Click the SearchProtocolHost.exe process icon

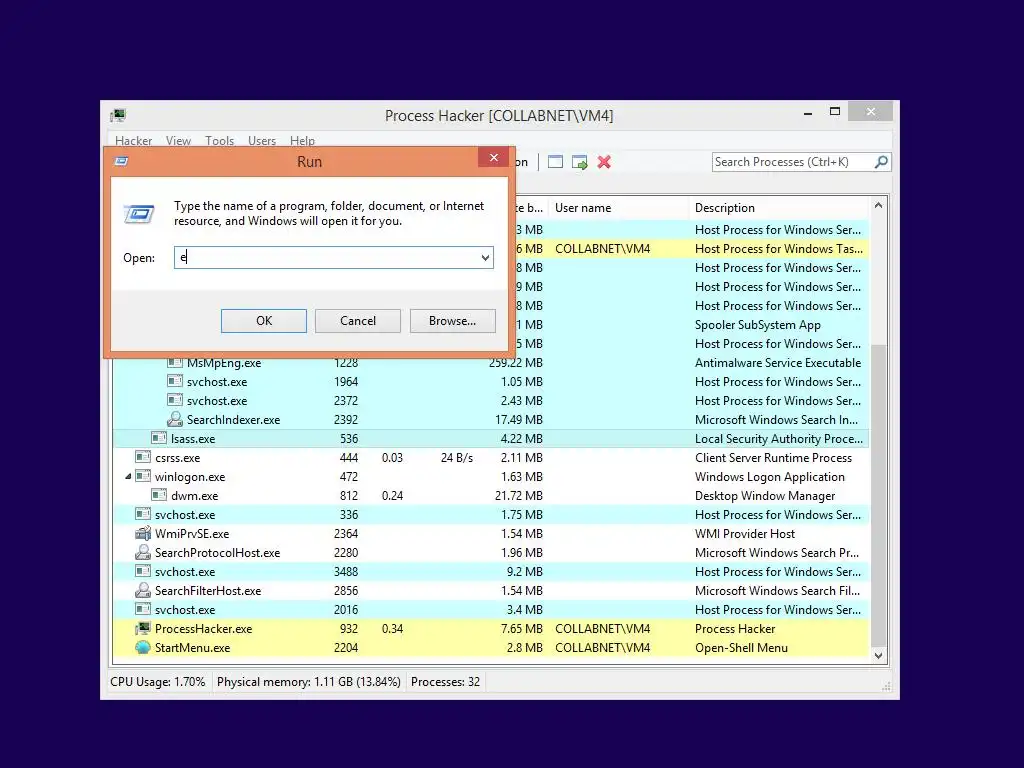(x=143, y=552)
